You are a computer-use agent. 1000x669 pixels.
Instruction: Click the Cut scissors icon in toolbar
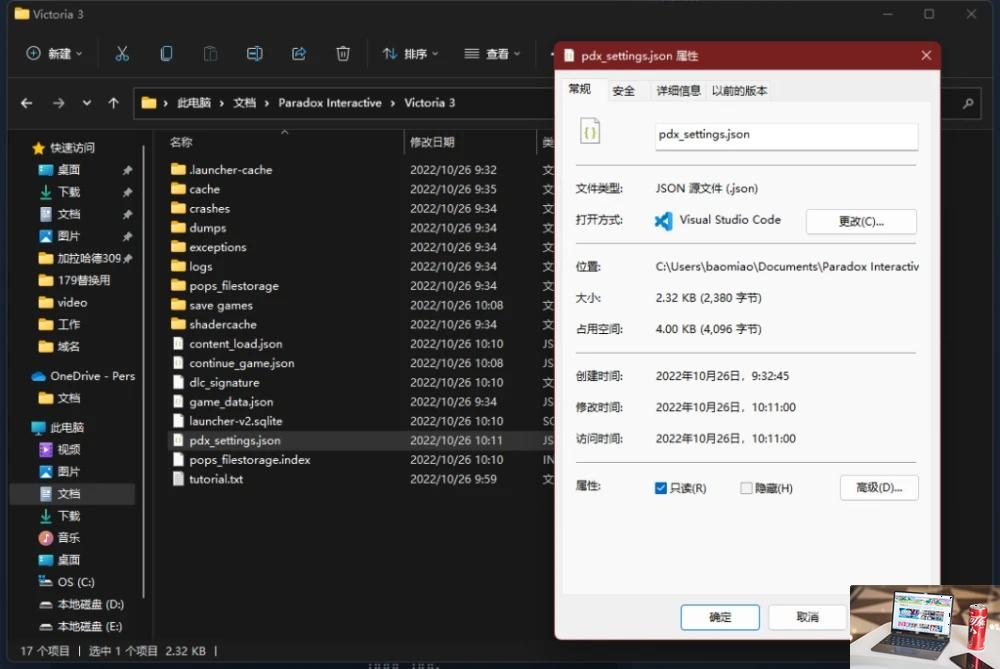pos(122,54)
